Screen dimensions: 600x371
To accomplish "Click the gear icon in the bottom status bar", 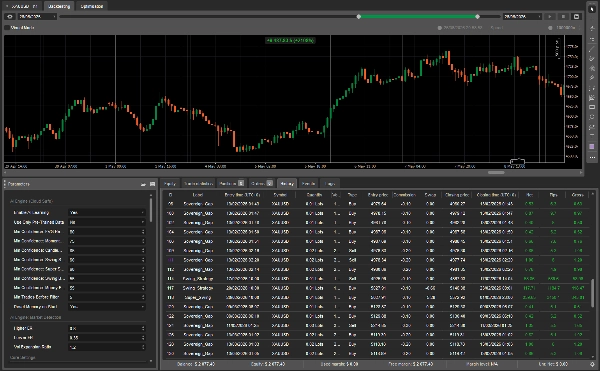I will (592, 364).
